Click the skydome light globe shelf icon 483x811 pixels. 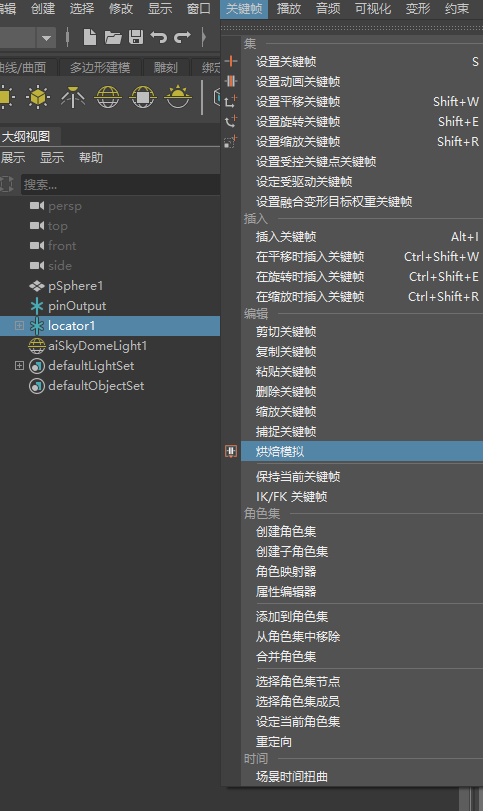pos(108,97)
